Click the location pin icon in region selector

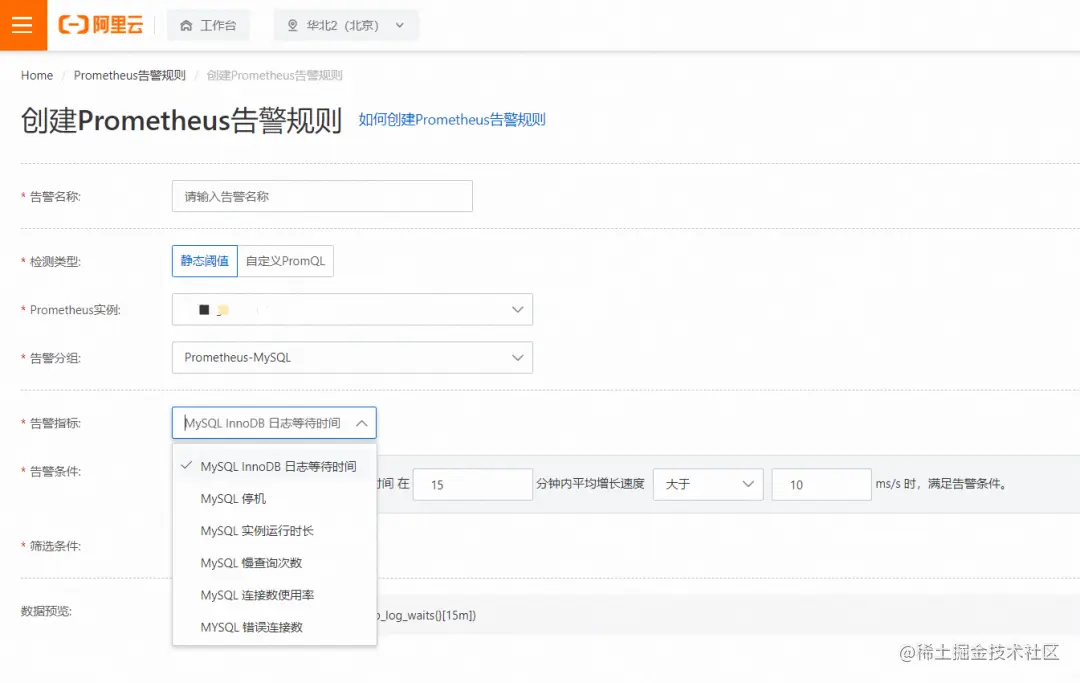(x=293, y=25)
